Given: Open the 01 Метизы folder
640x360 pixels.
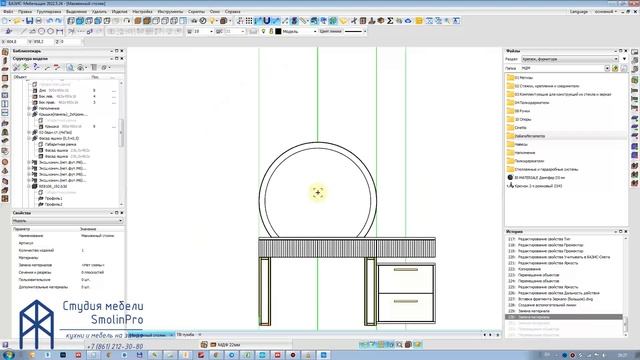Looking at the screenshot, I should pyautogui.click(x=523, y=78).
